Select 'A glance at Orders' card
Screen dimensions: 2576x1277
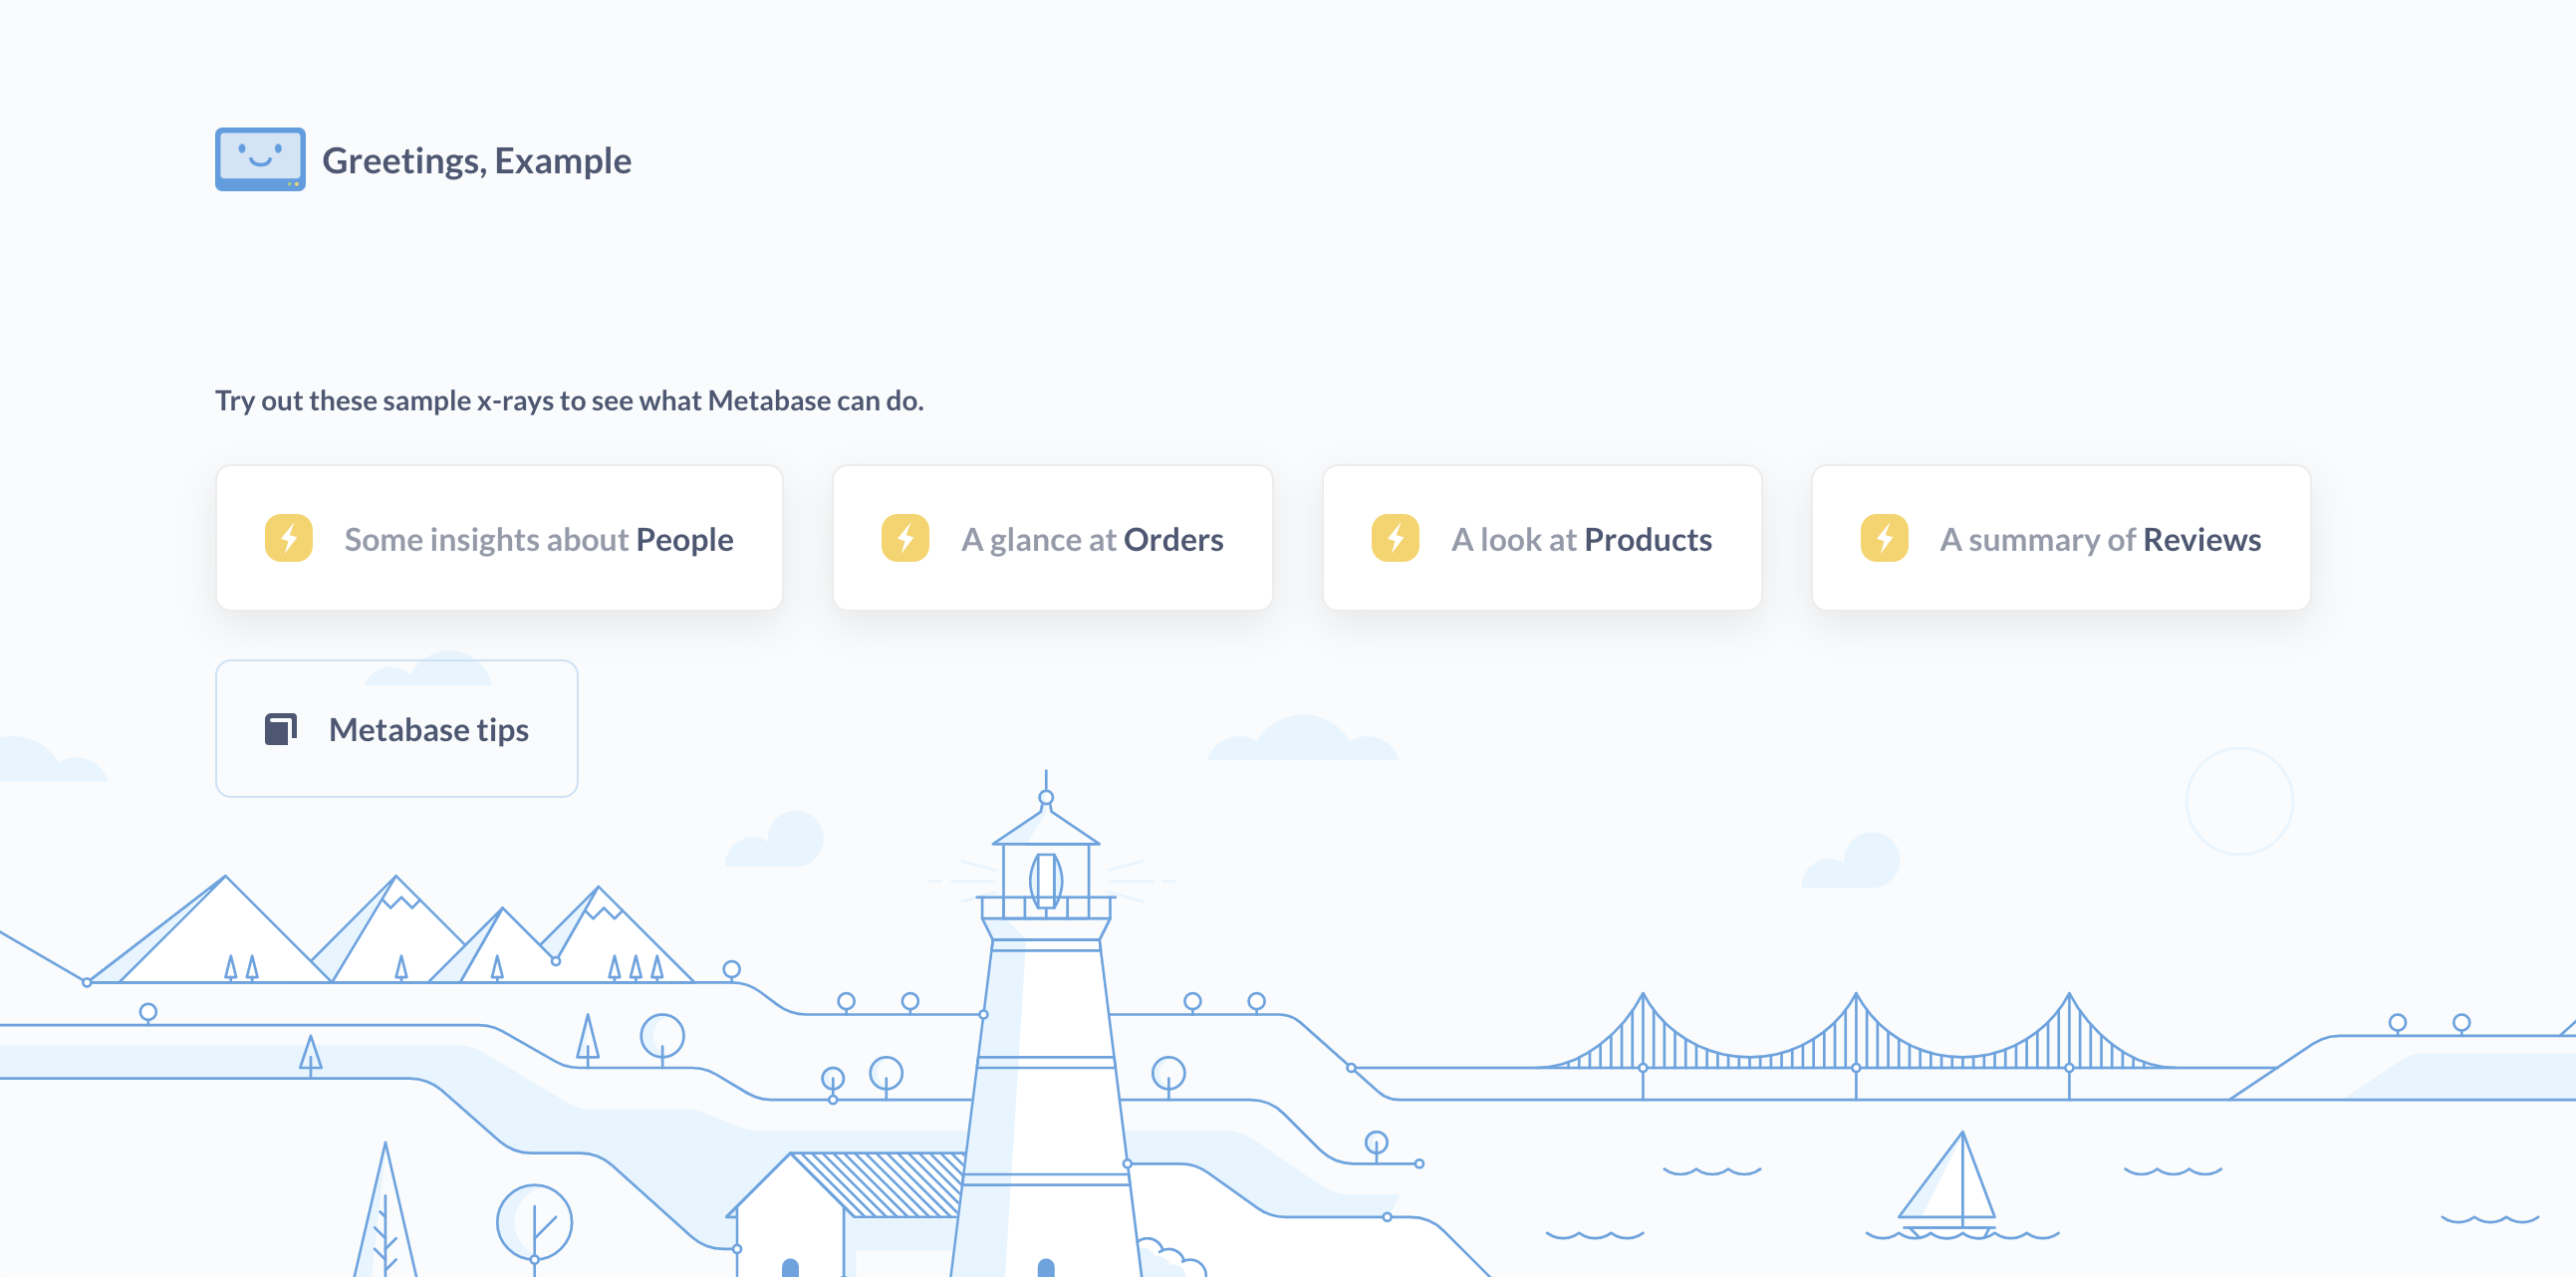pyautogui.click(x=1052, y=538)
